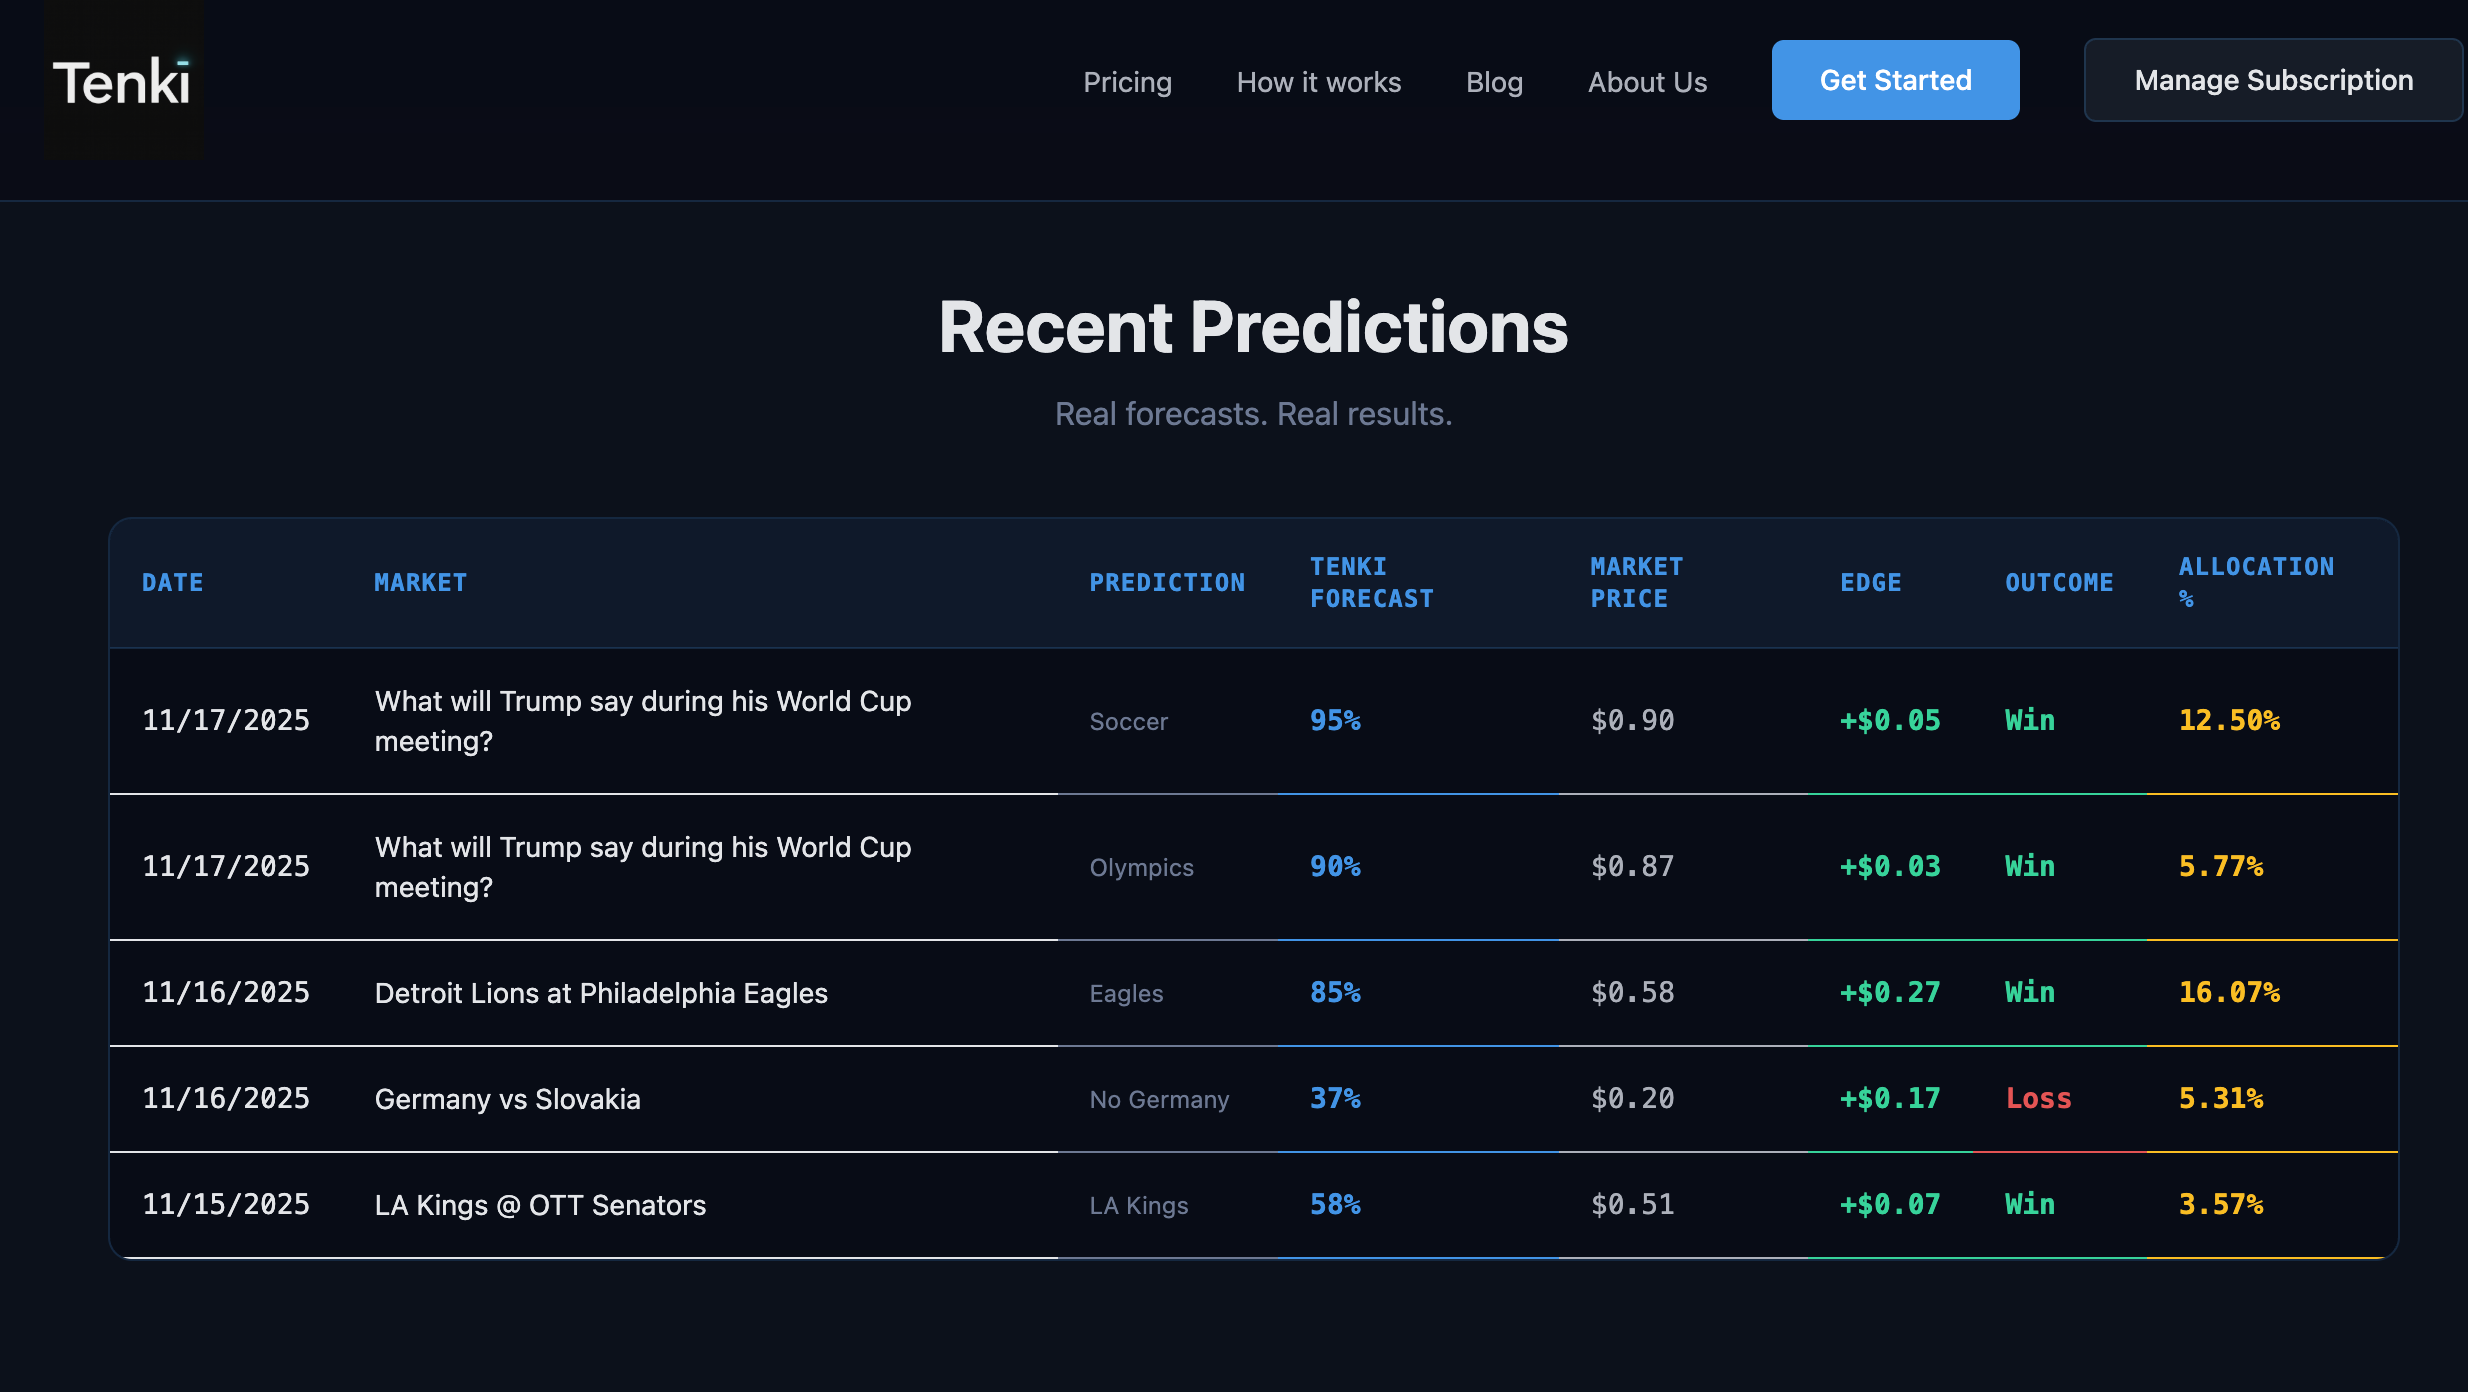Click the EDGE column header
The image size is (2468, 1392).
tap(1870, 582)
